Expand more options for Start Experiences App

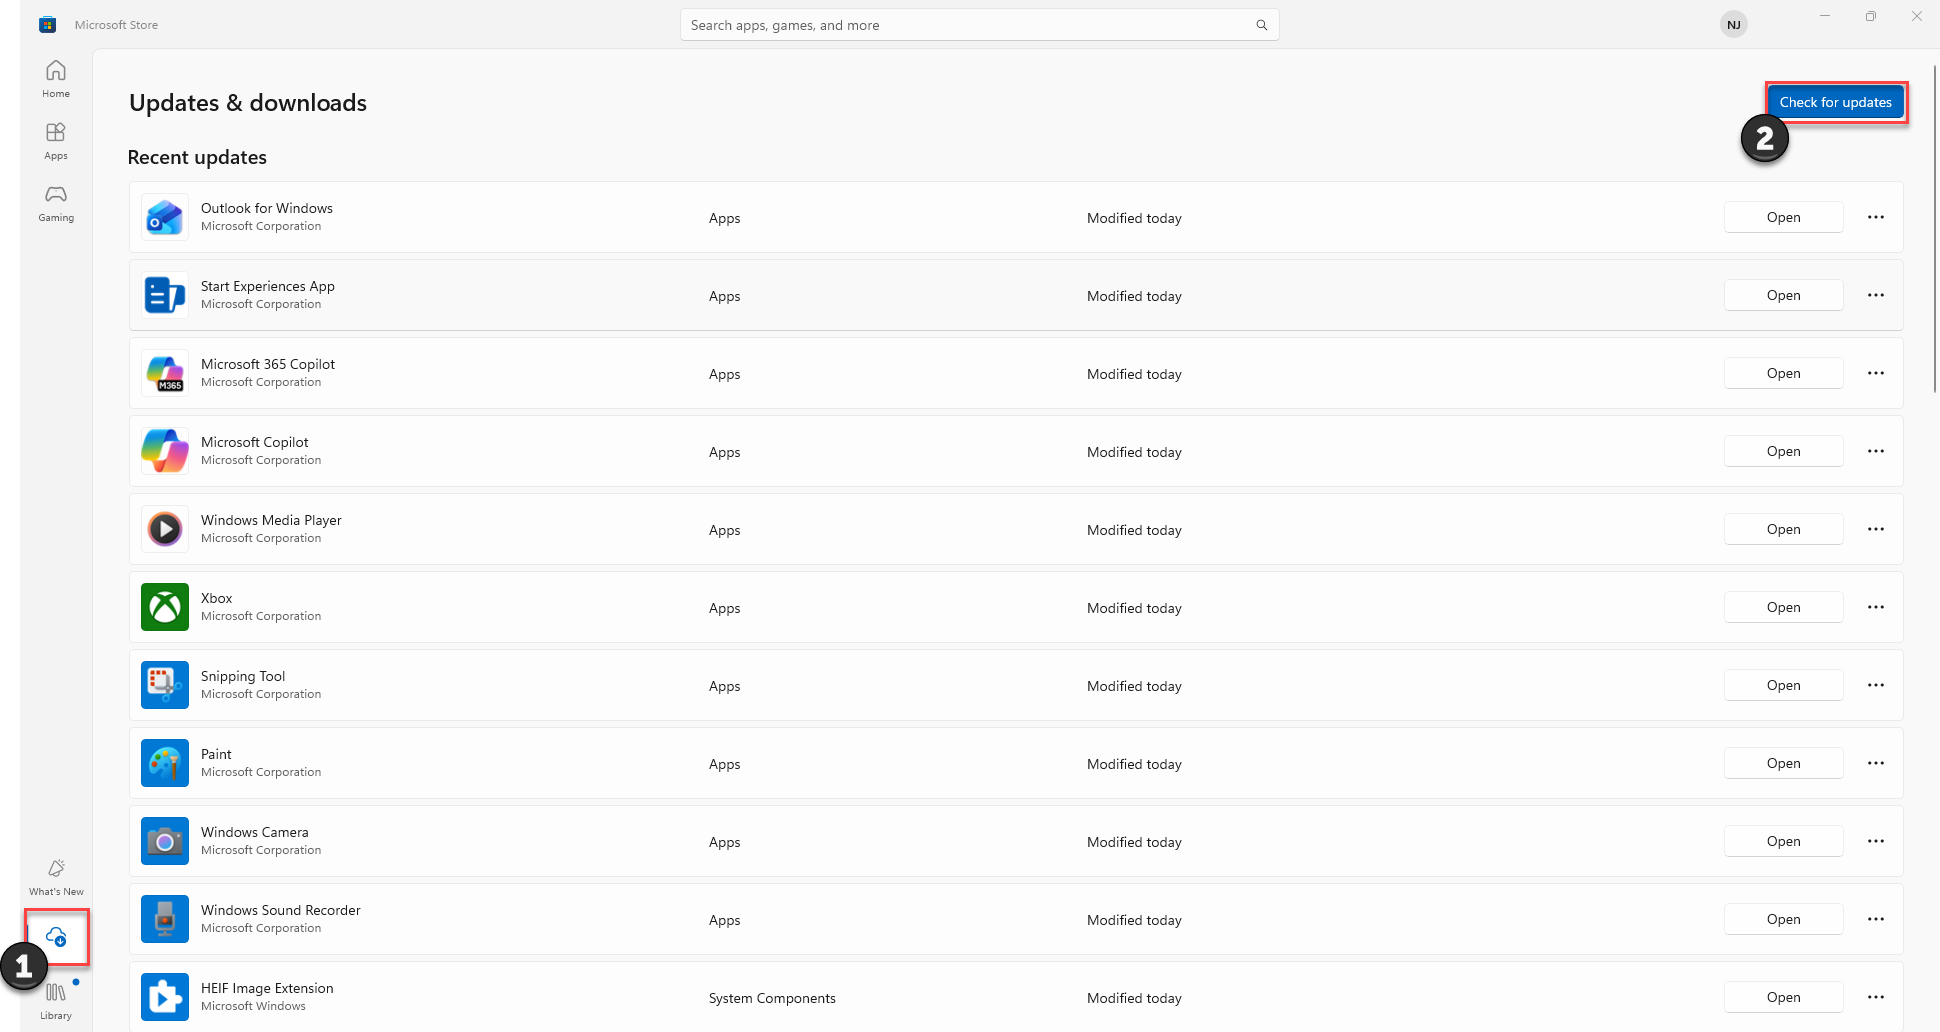[x=1875, y=295]
